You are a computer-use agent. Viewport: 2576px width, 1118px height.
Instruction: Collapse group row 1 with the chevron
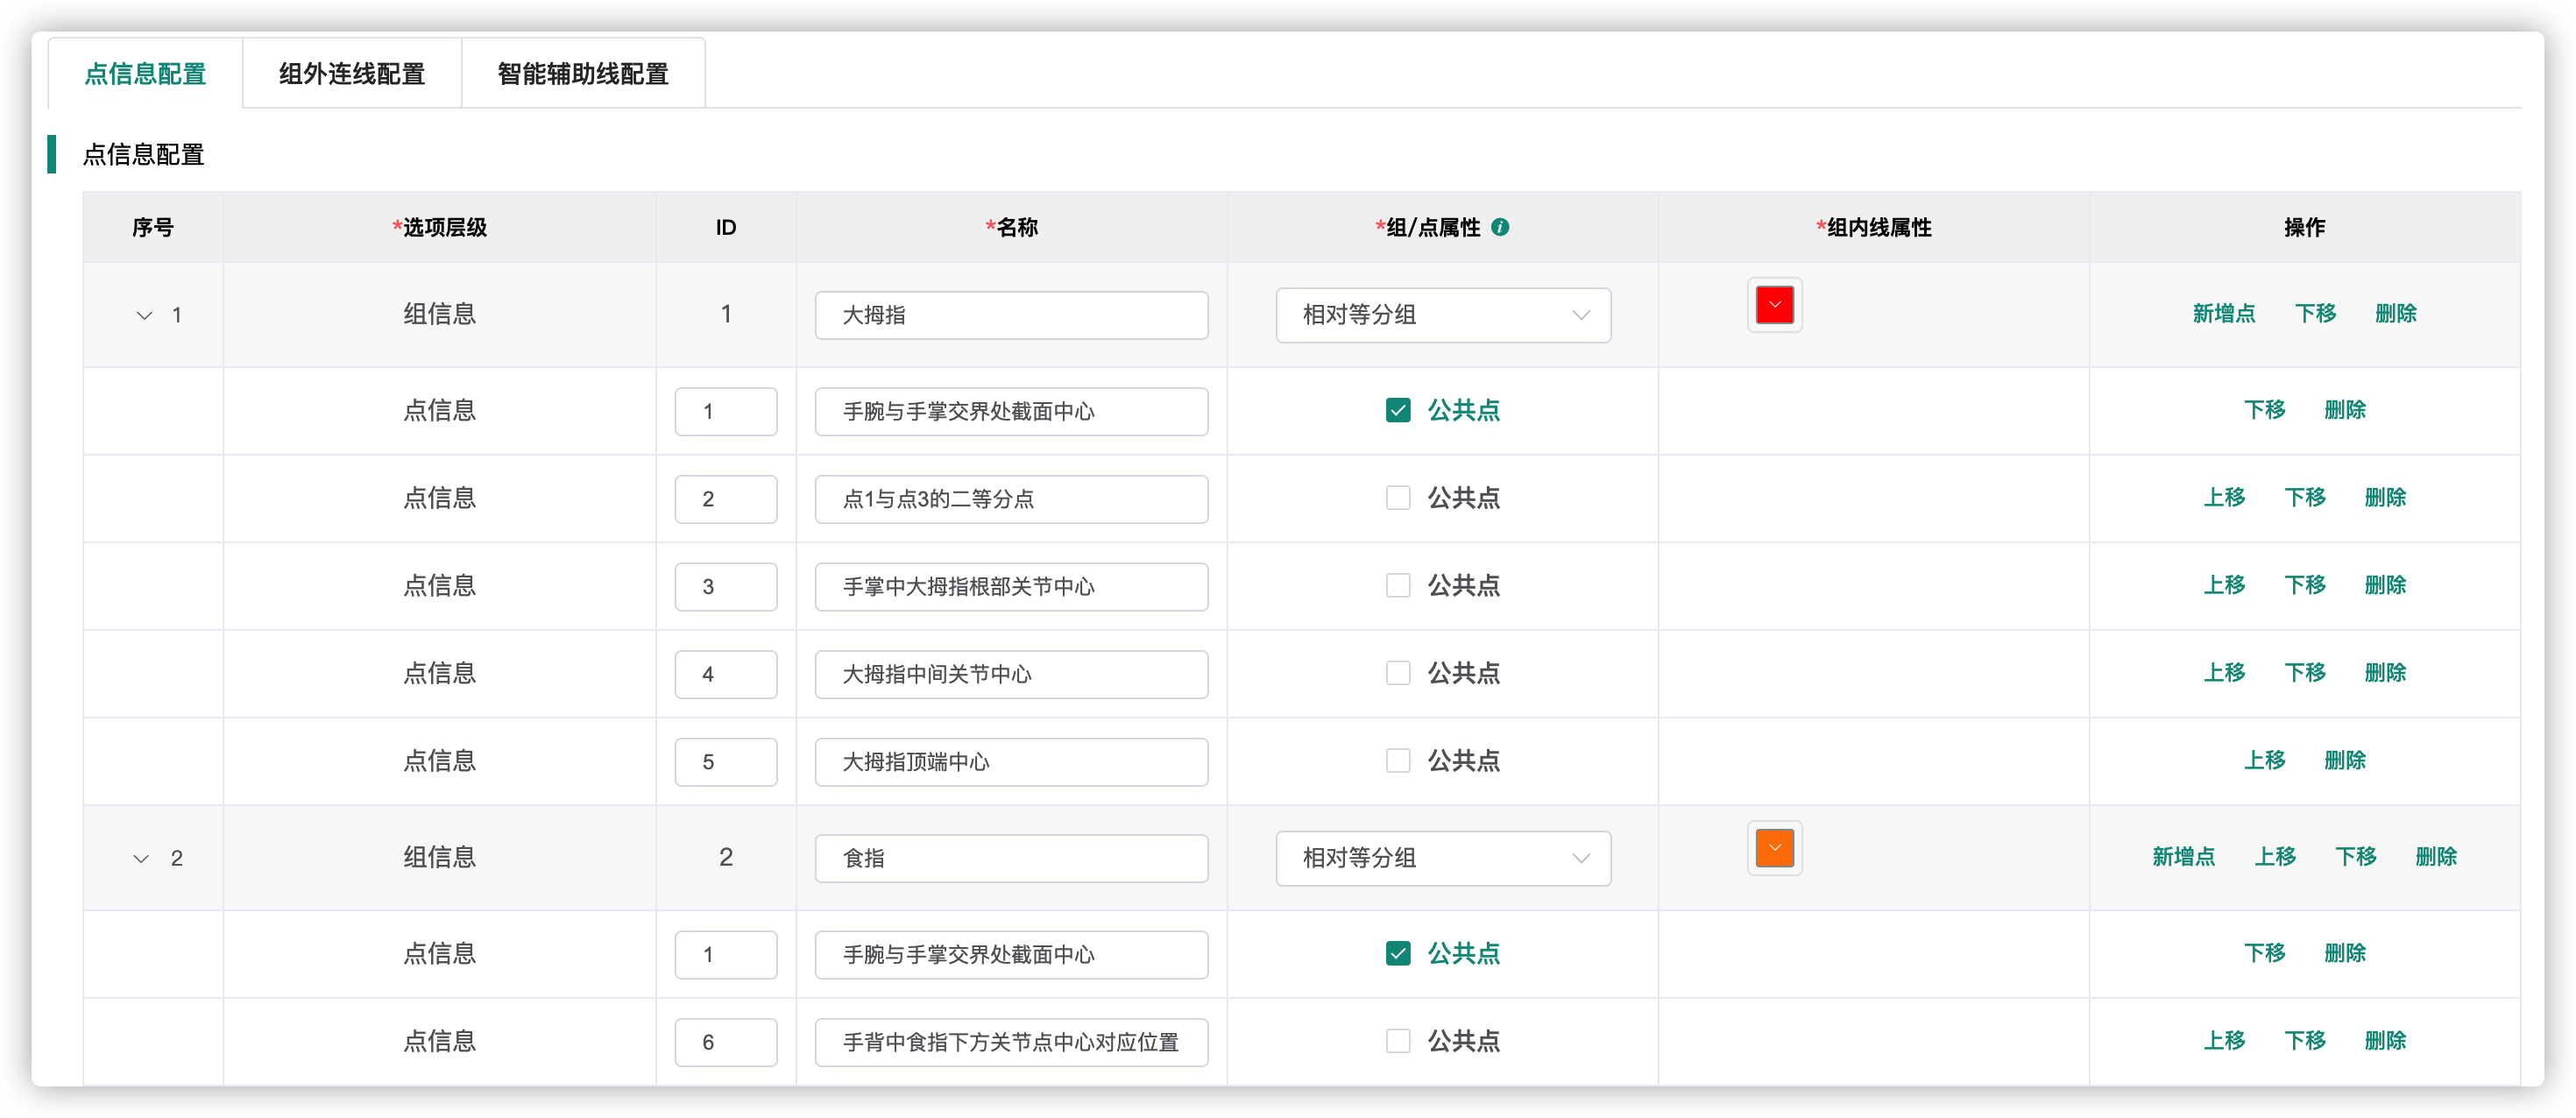click(x=144, y=315)
